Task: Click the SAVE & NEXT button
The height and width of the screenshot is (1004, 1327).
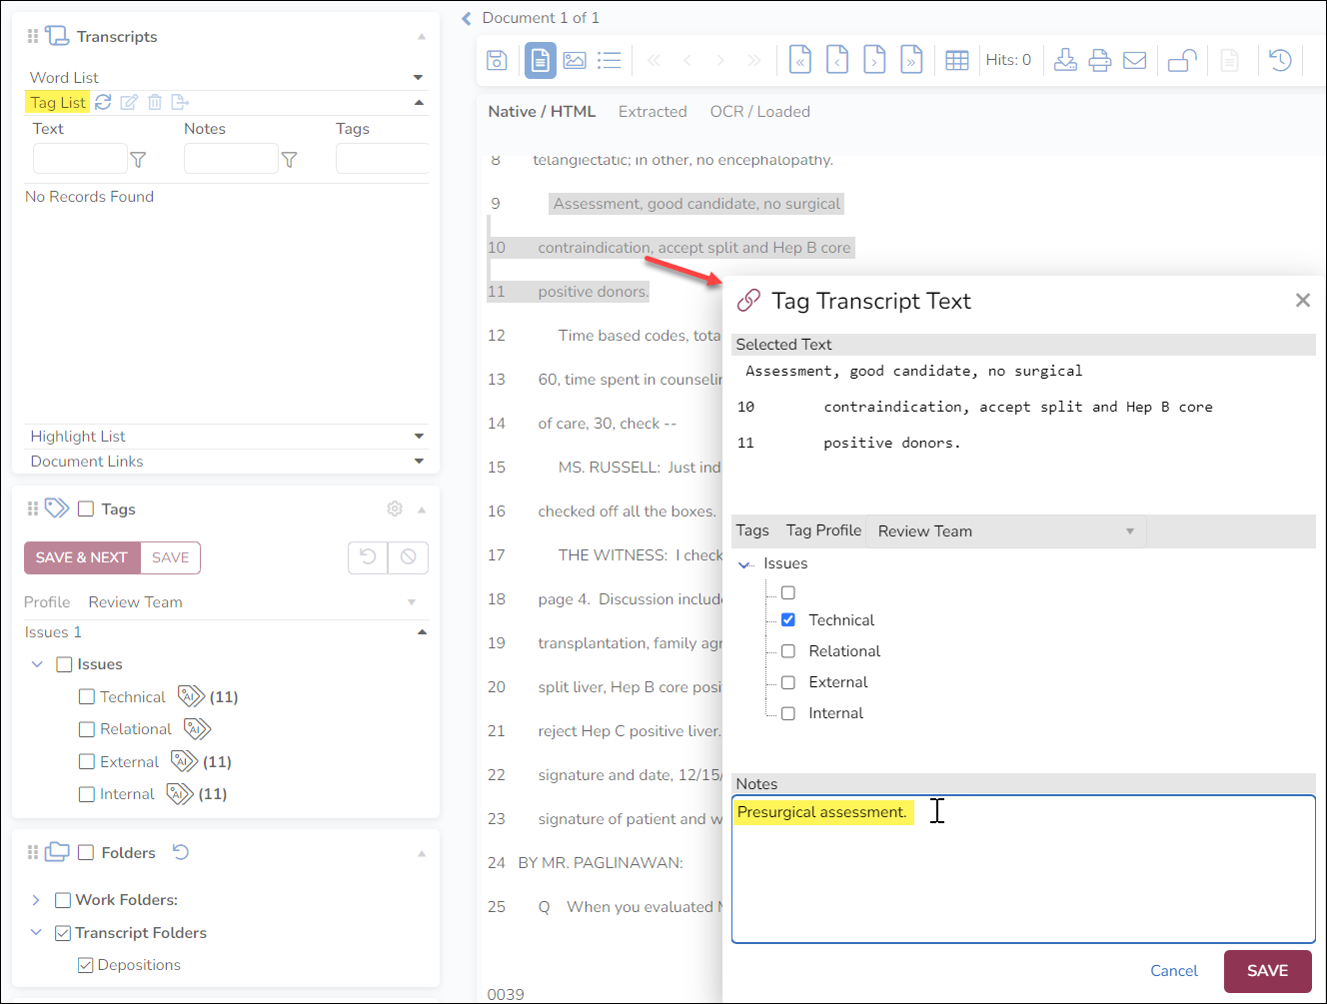Action: [82, 558]
